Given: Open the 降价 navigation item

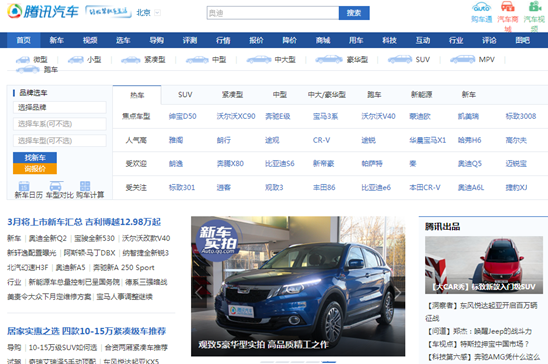Looking at the screenshot, I should (x=290, y=40).
